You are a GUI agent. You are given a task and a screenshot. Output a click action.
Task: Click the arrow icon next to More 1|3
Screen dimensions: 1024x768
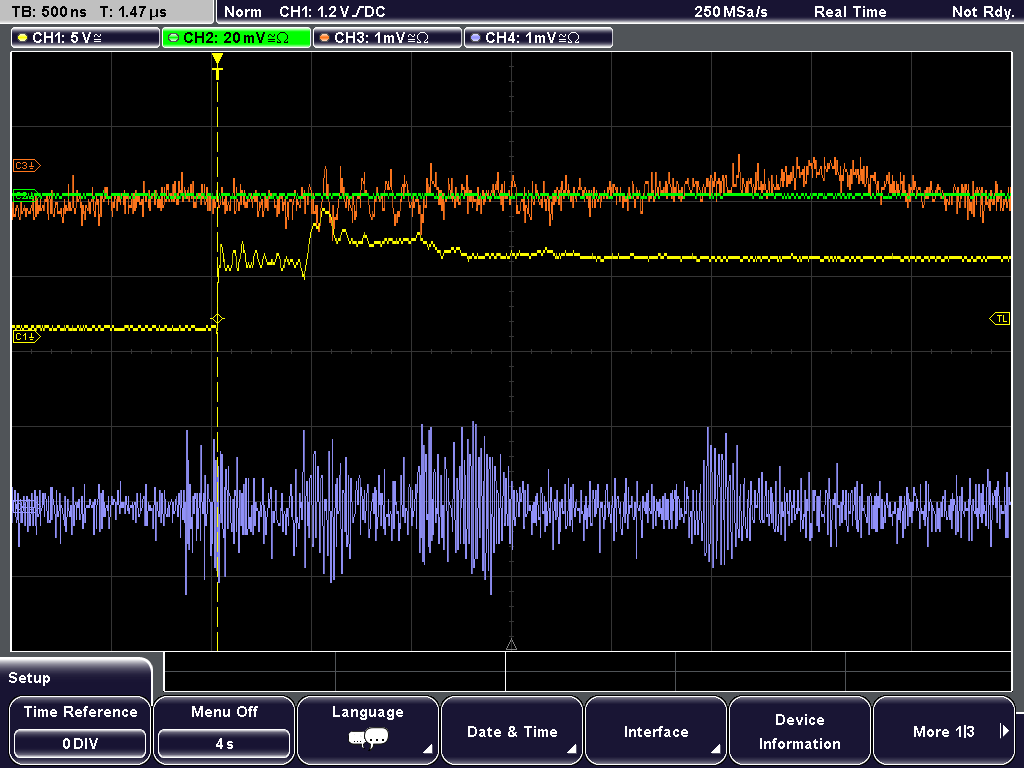(x=1004, y=731)
